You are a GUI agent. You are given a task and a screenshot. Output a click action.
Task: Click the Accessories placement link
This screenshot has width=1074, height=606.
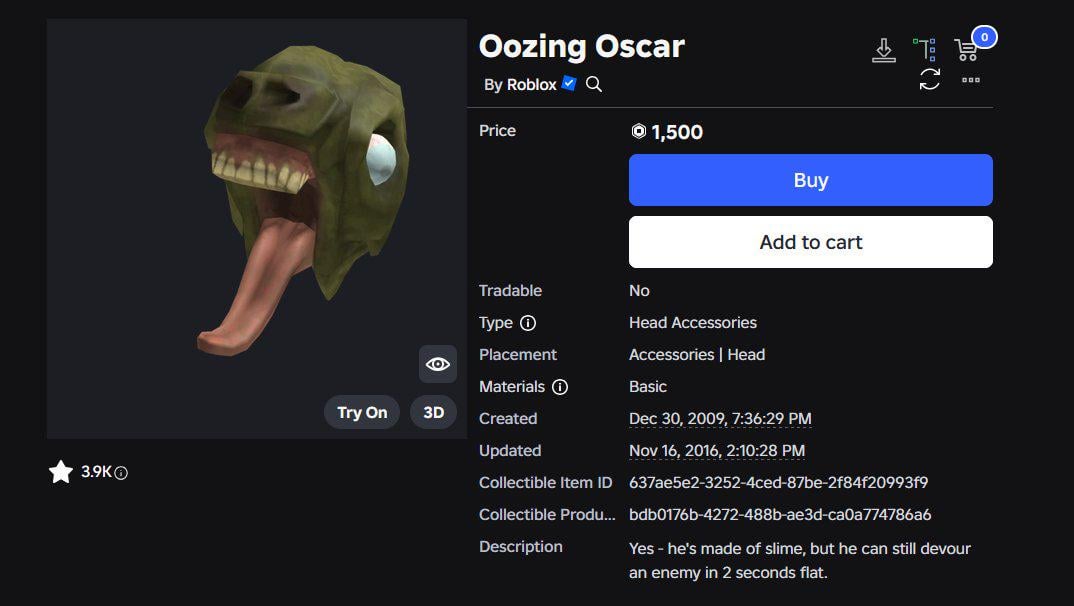(671, 355)
